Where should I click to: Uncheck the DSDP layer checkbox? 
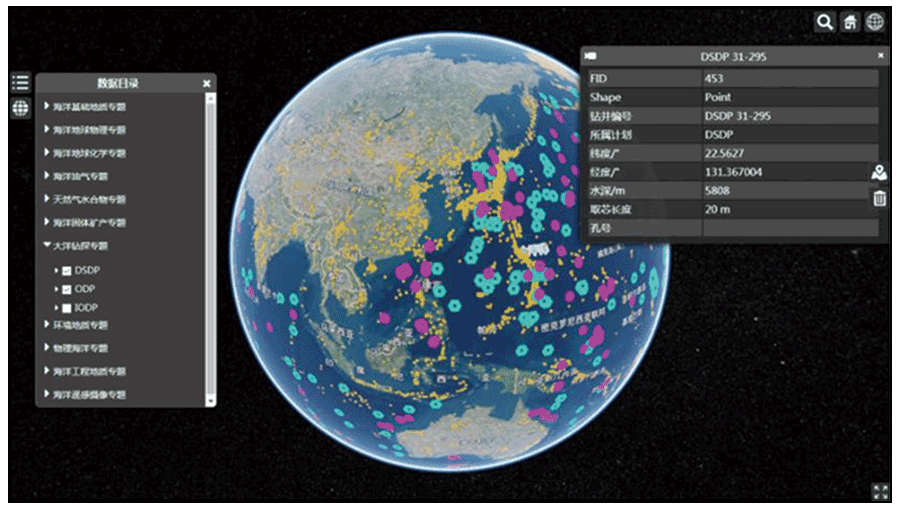click(x=67, y=271)
